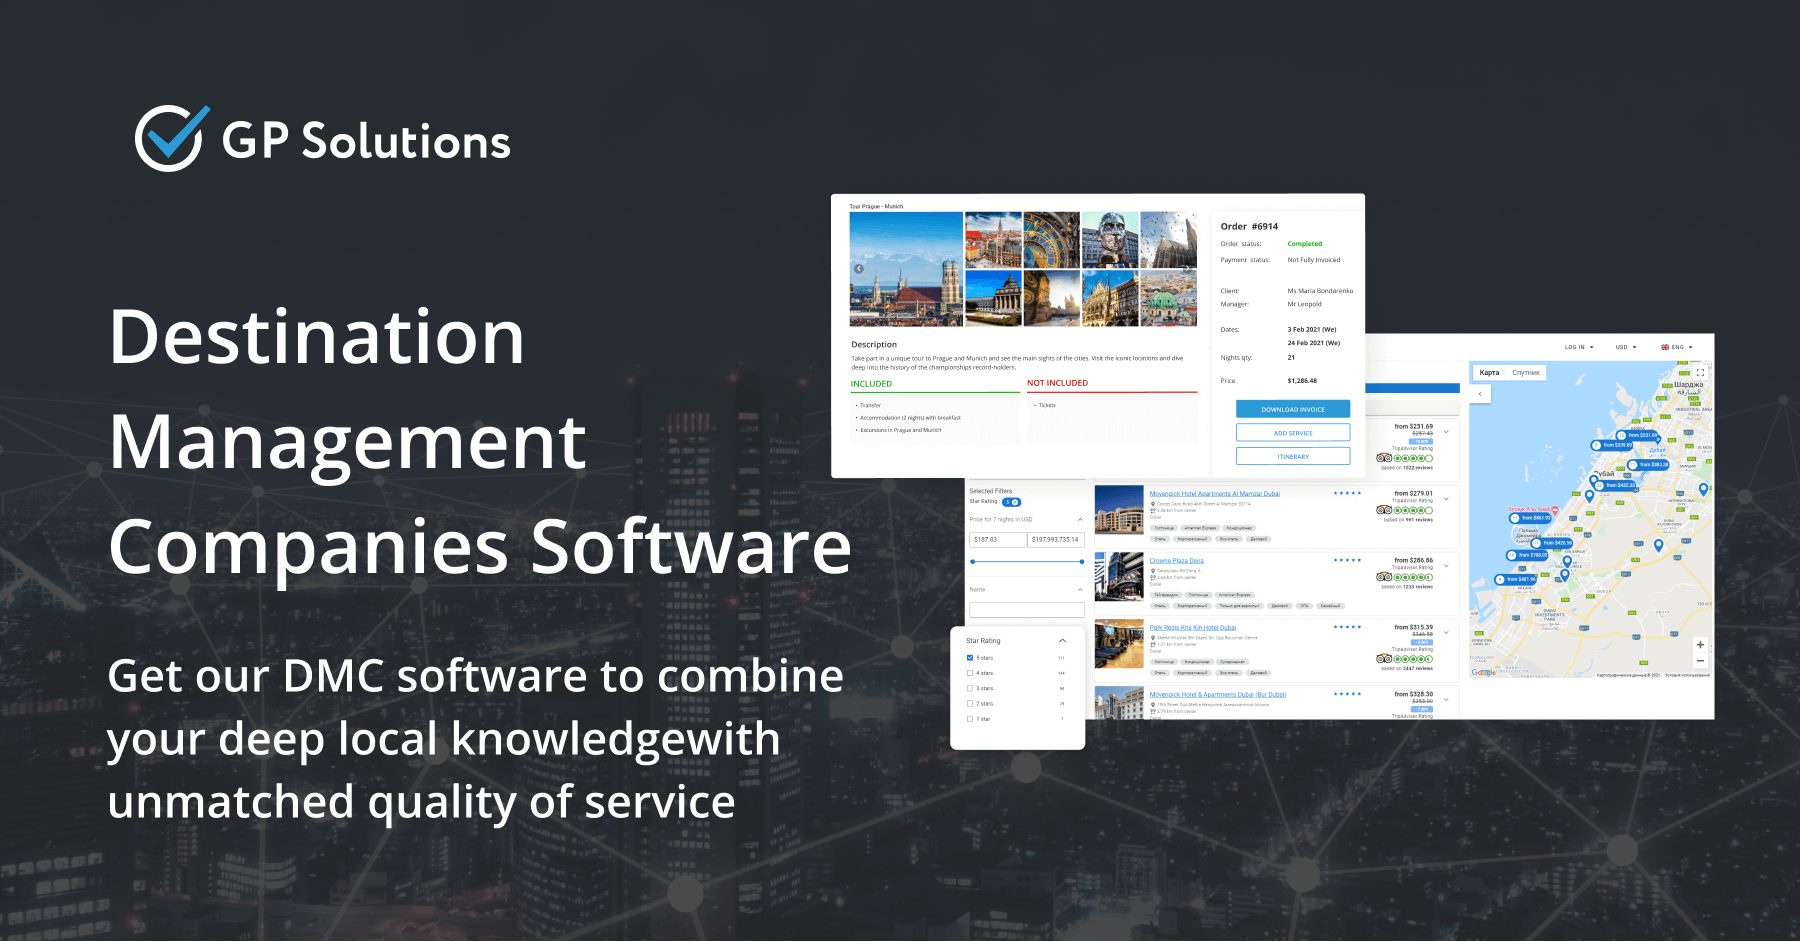Switch the map to Спутник view
Viewport: 1800px width, 942px height.
(1527, 372)
